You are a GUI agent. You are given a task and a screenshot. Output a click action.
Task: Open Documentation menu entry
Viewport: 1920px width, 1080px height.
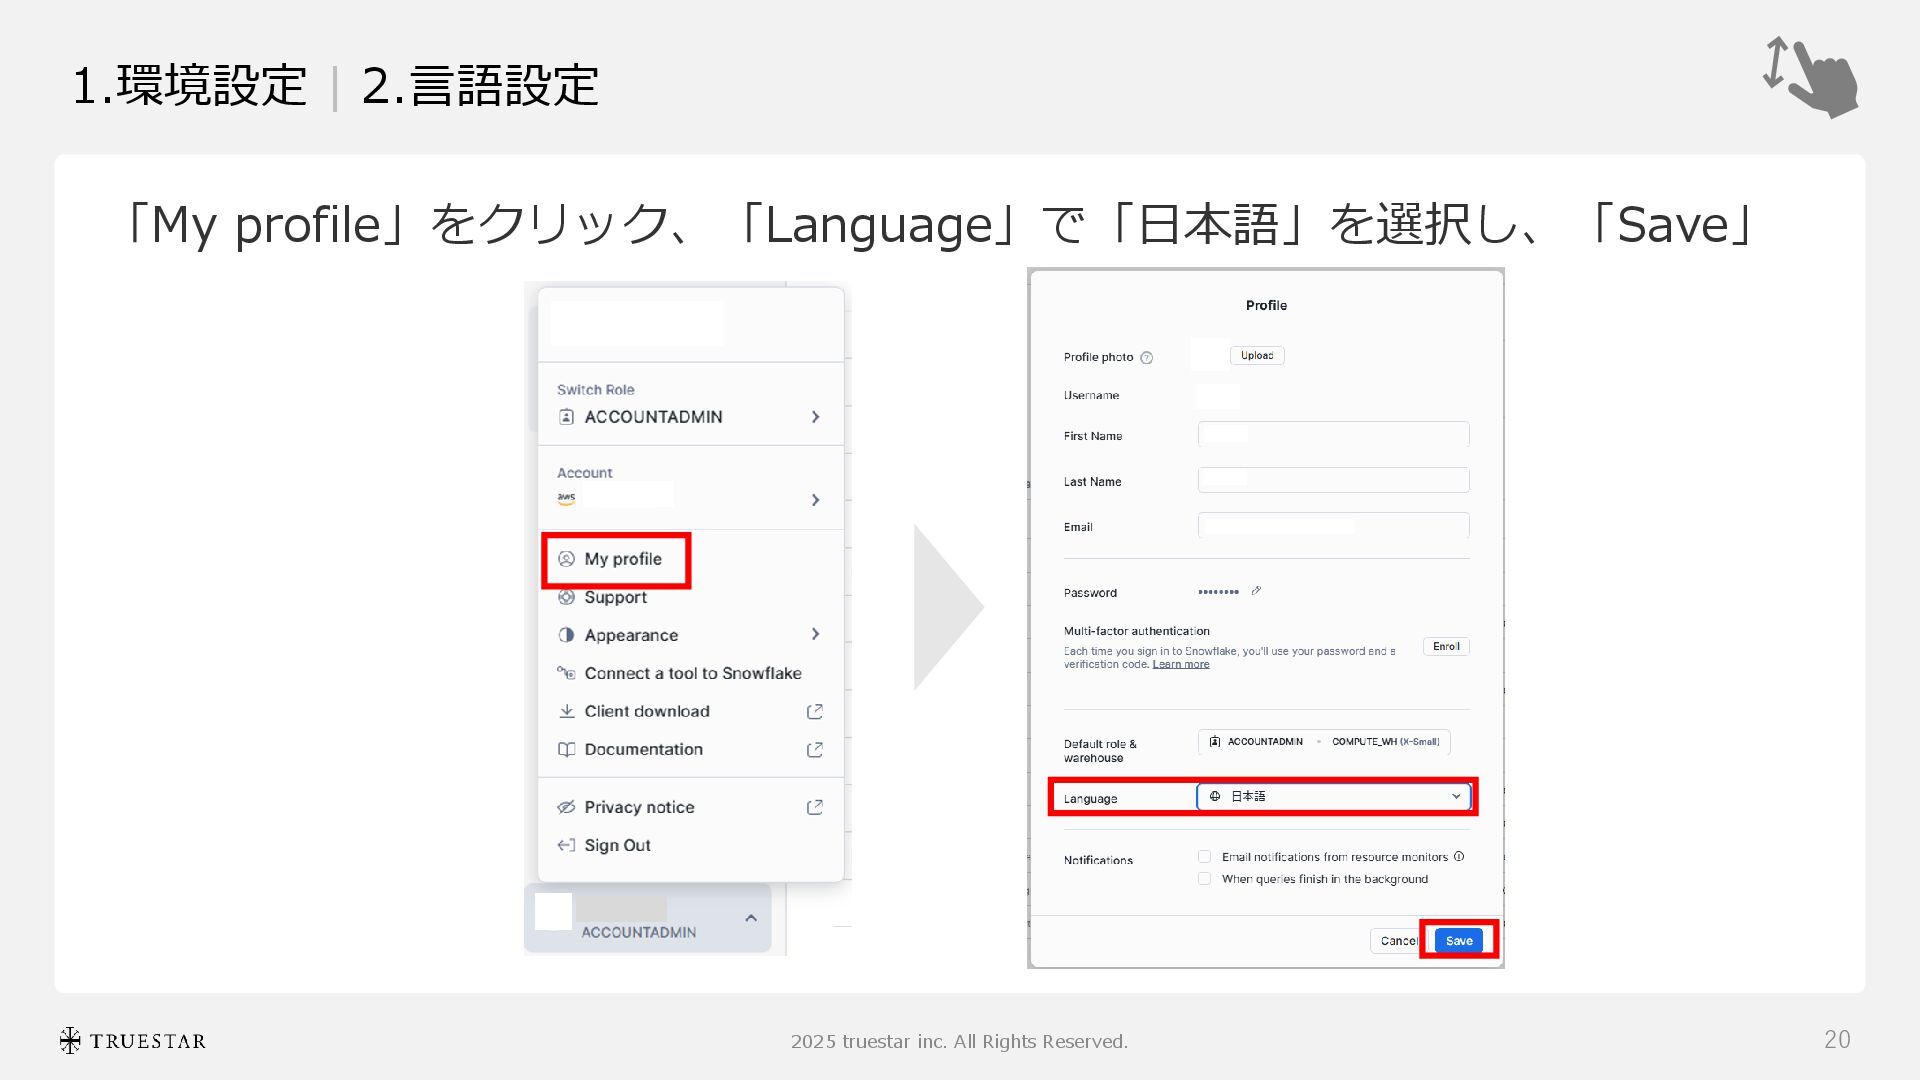[x=690, y=749]
